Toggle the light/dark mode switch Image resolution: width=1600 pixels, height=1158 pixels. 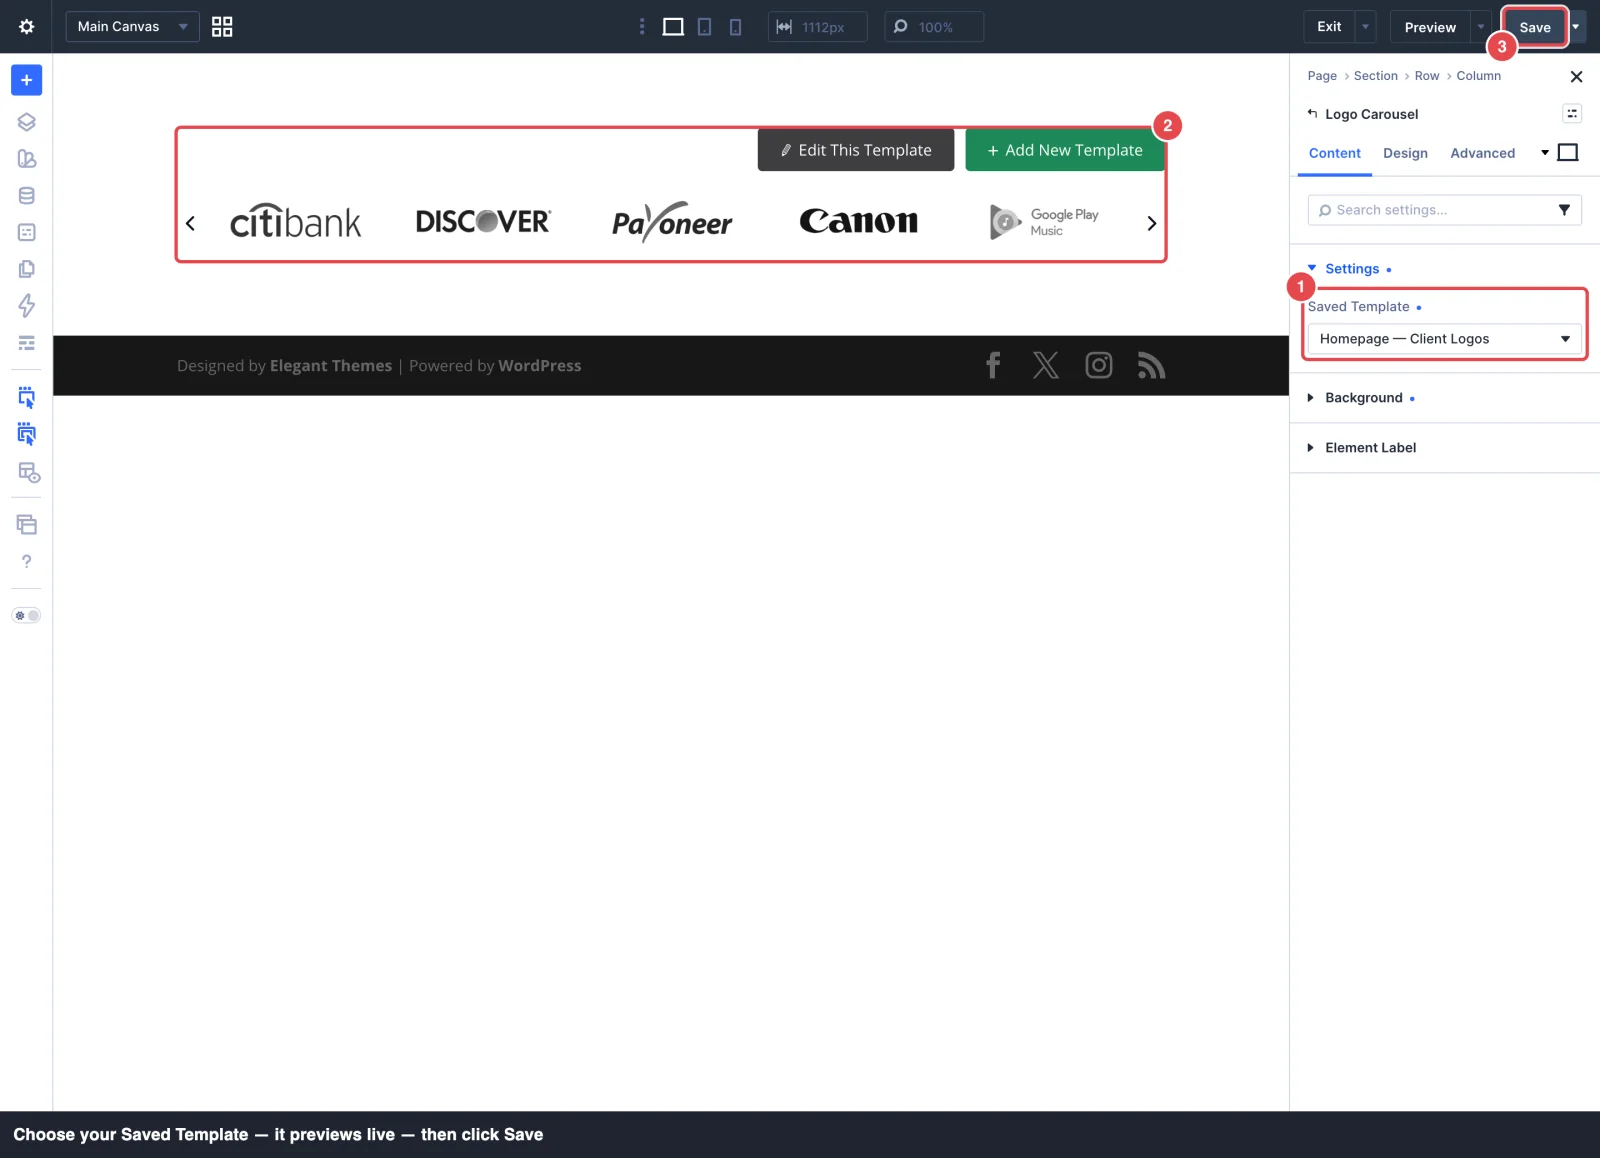tap(27, 616)
